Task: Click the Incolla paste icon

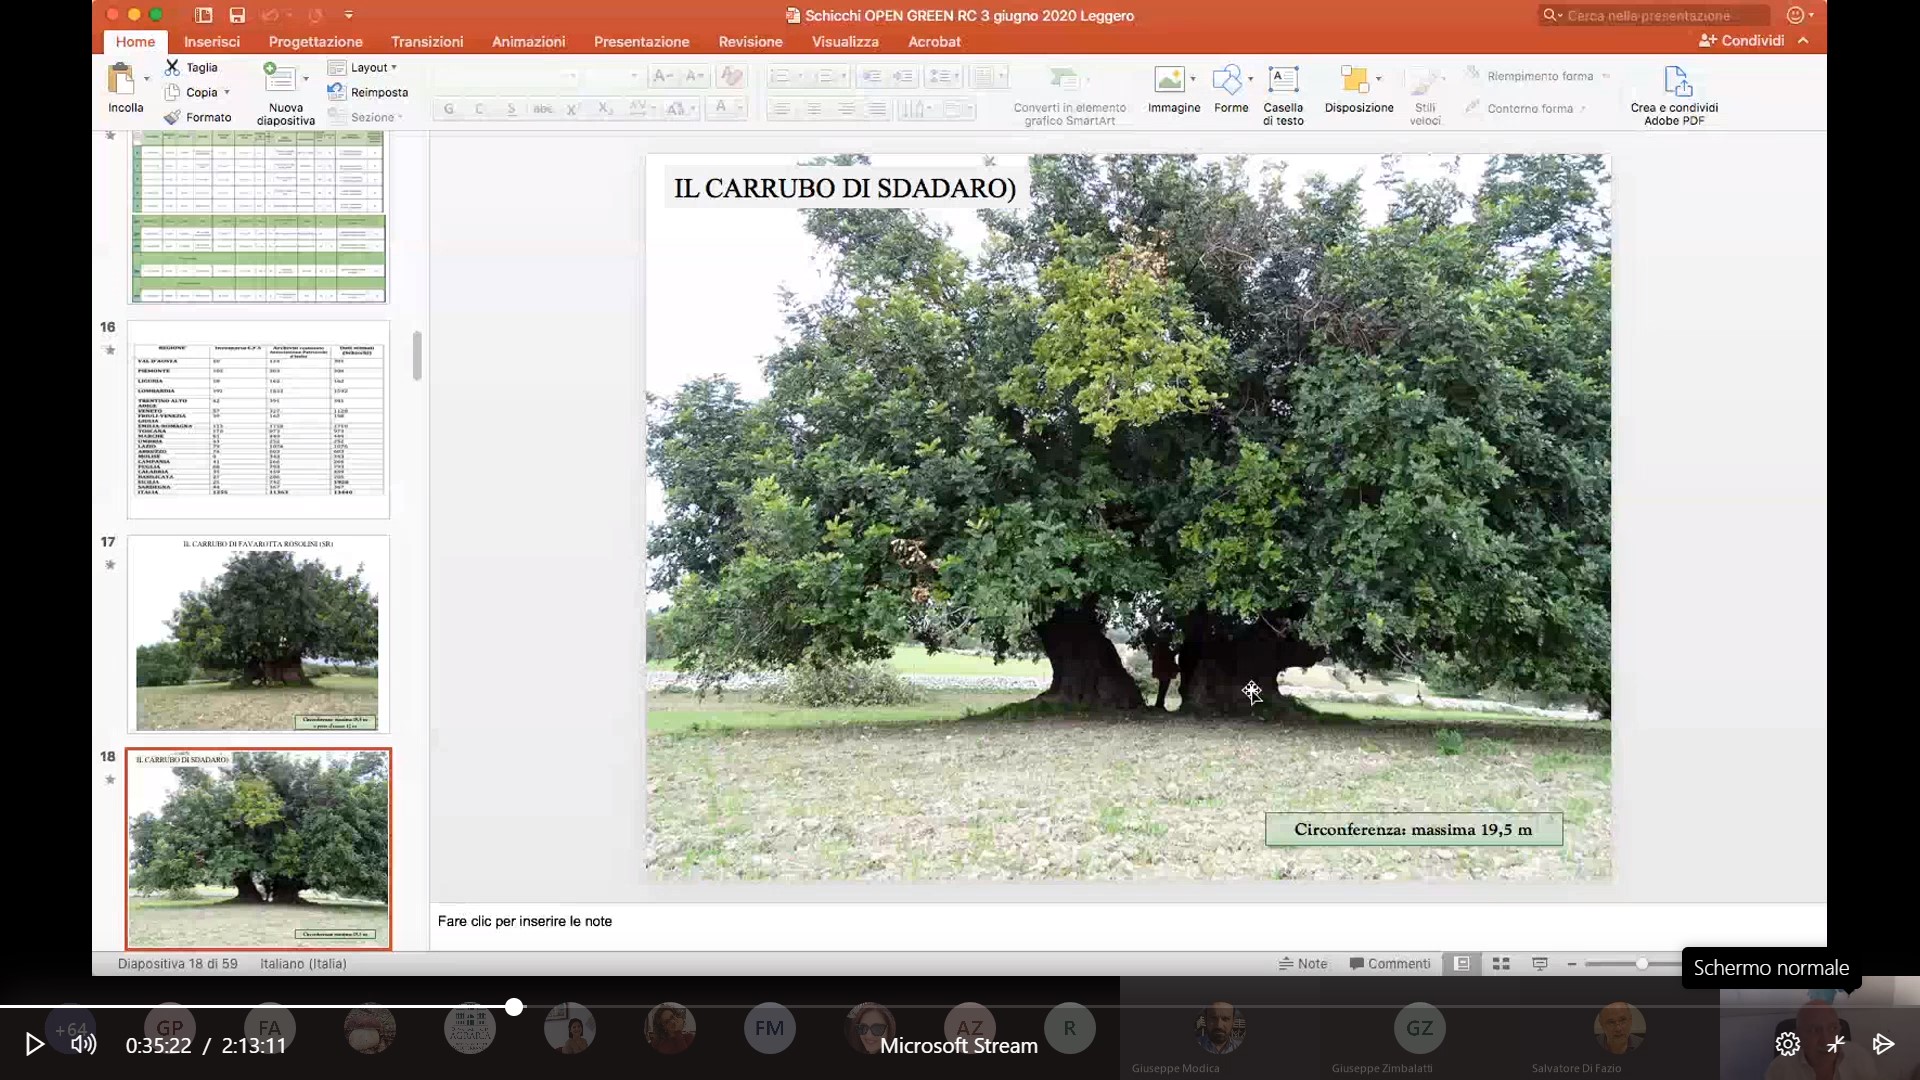Action: click(x=122, y=80)
